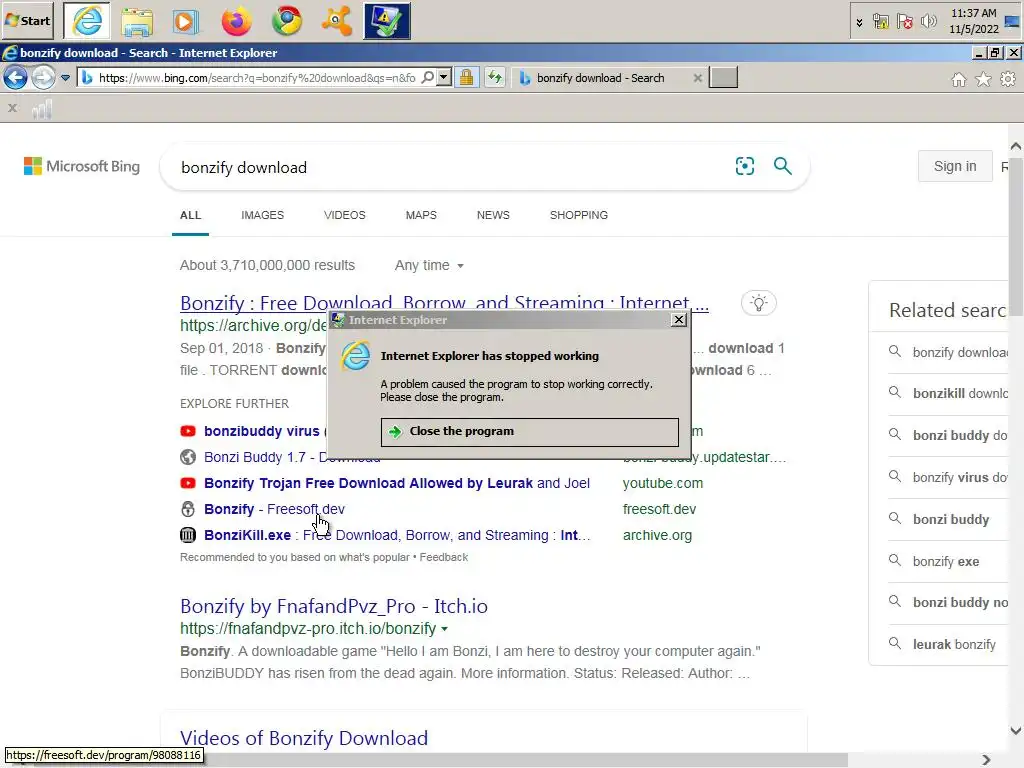The image size is (1024, 768).
Task: Expand the fnafandpvz-pro.itch.io URL dropdown arrow
Action: (x=445, y=629)
